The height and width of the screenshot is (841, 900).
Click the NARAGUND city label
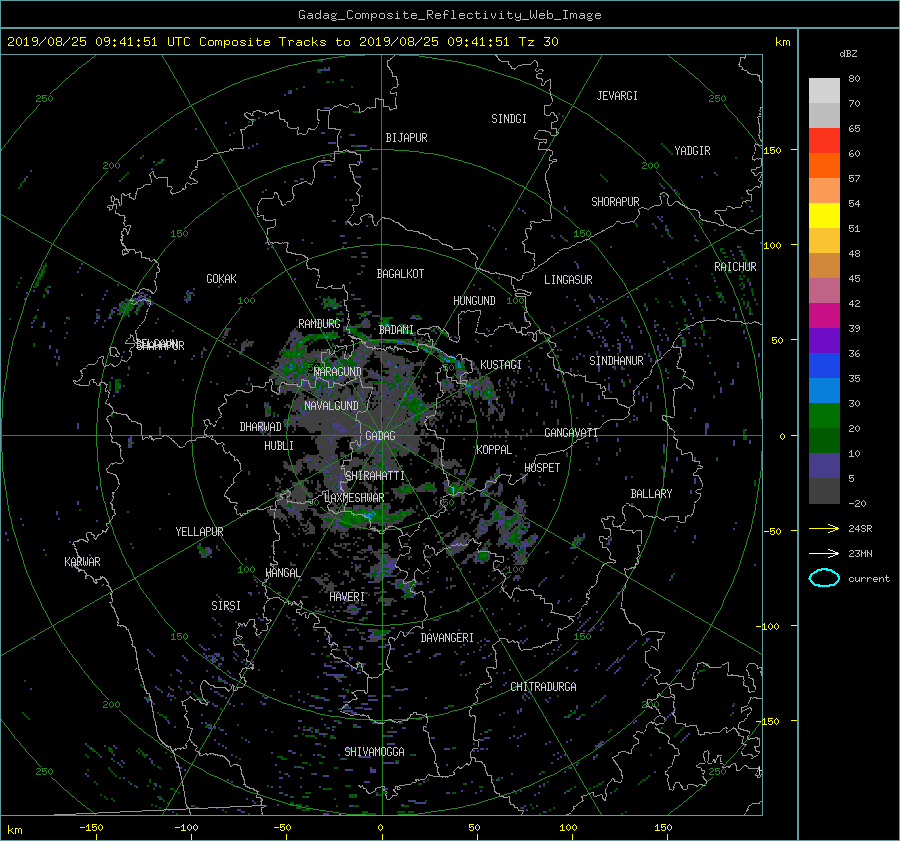point(338,372)
